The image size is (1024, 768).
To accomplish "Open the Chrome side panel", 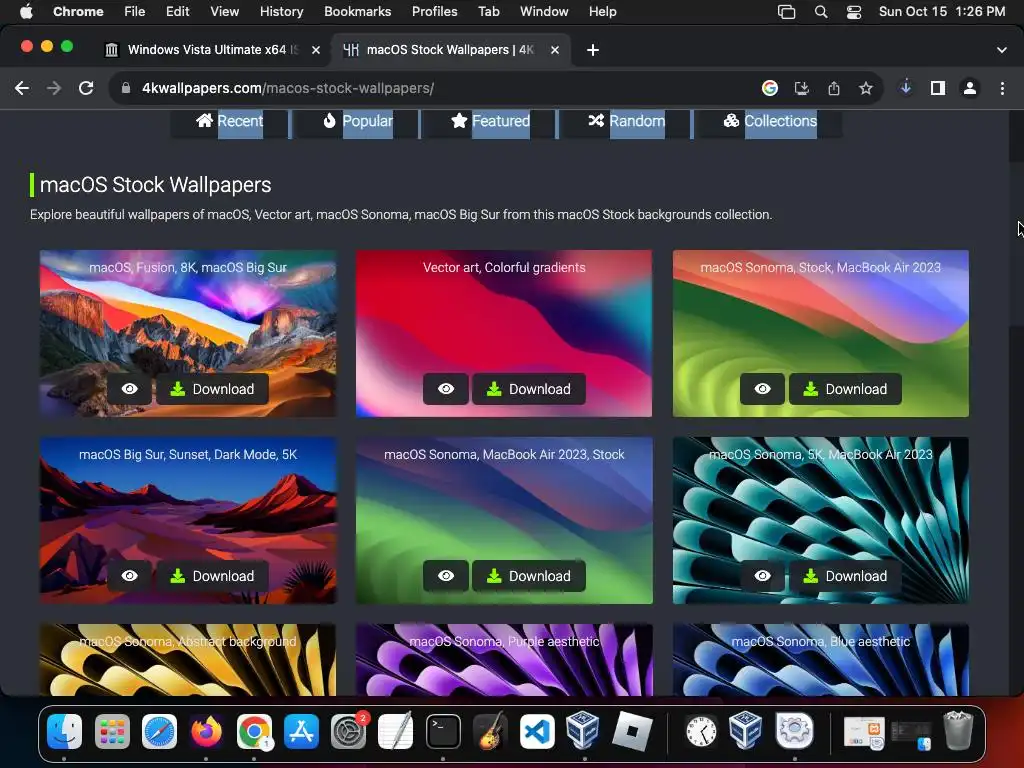I will point(938,88).
